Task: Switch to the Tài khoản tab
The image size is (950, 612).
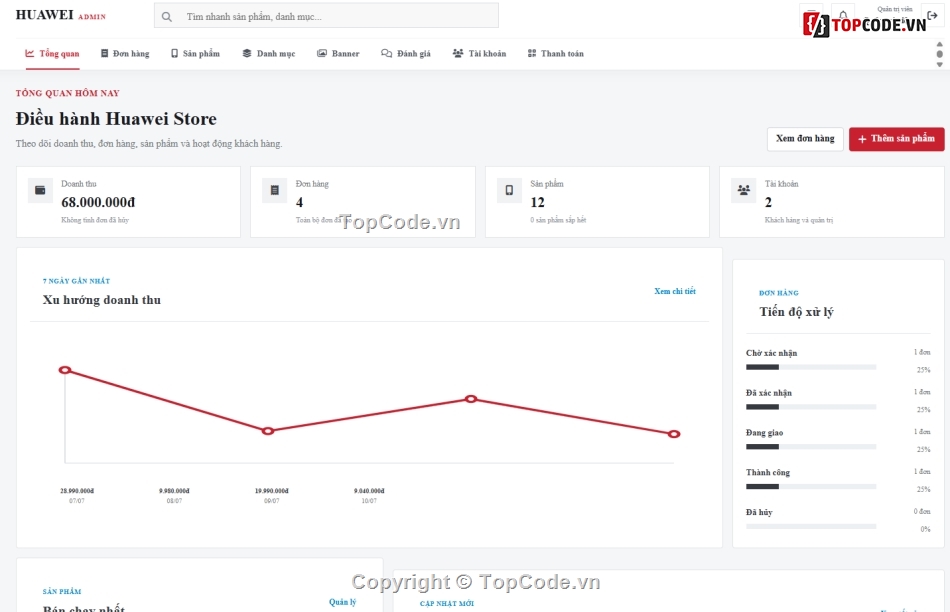Action: click(479, 53)
